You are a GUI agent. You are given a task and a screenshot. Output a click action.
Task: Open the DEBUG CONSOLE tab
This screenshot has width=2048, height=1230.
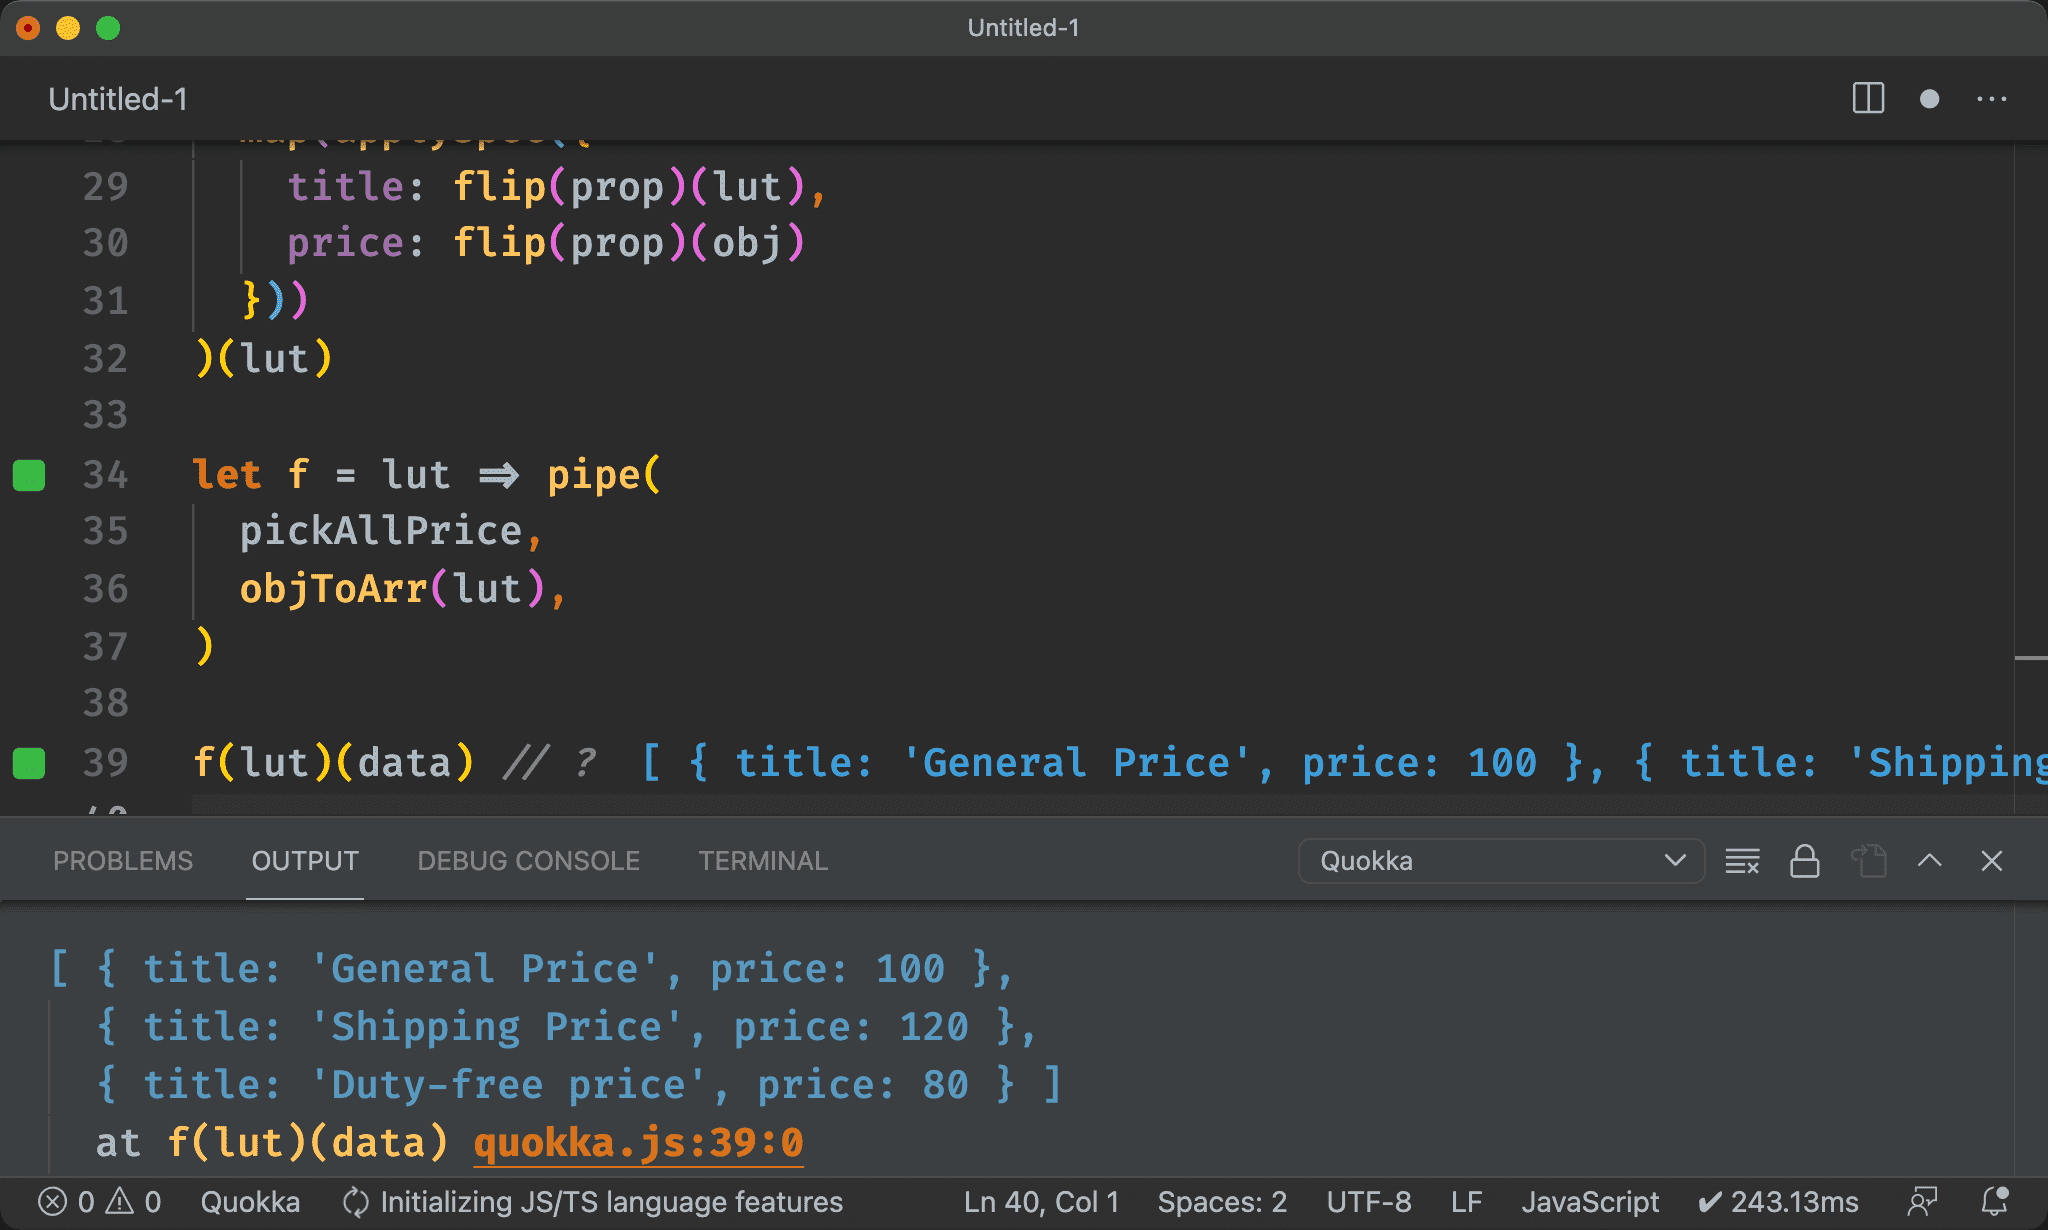coord(528,861)
